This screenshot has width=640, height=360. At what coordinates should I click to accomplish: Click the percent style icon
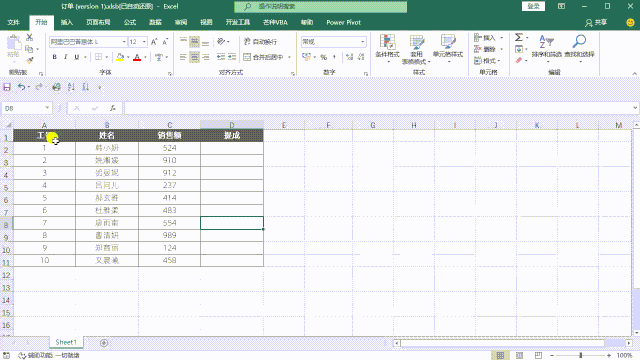324,57
